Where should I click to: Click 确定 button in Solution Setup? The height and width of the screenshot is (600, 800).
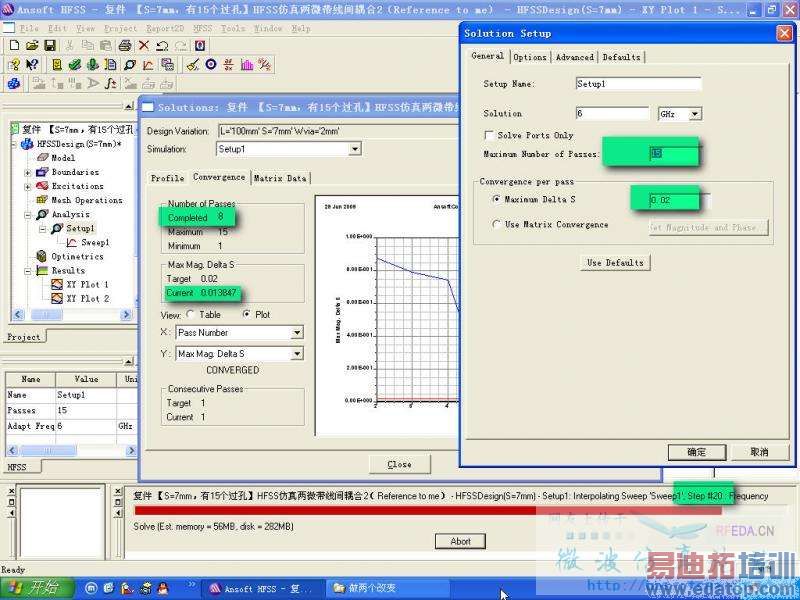coord(696,452)
